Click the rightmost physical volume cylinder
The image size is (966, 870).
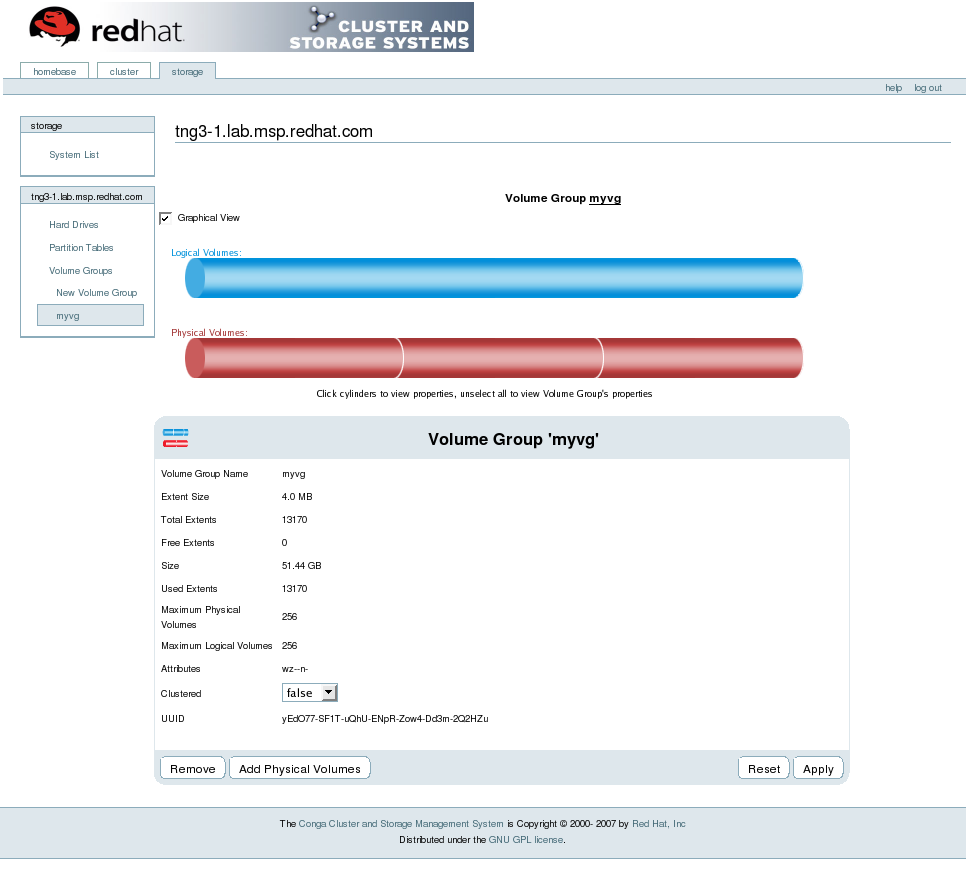tap(700, 357)
